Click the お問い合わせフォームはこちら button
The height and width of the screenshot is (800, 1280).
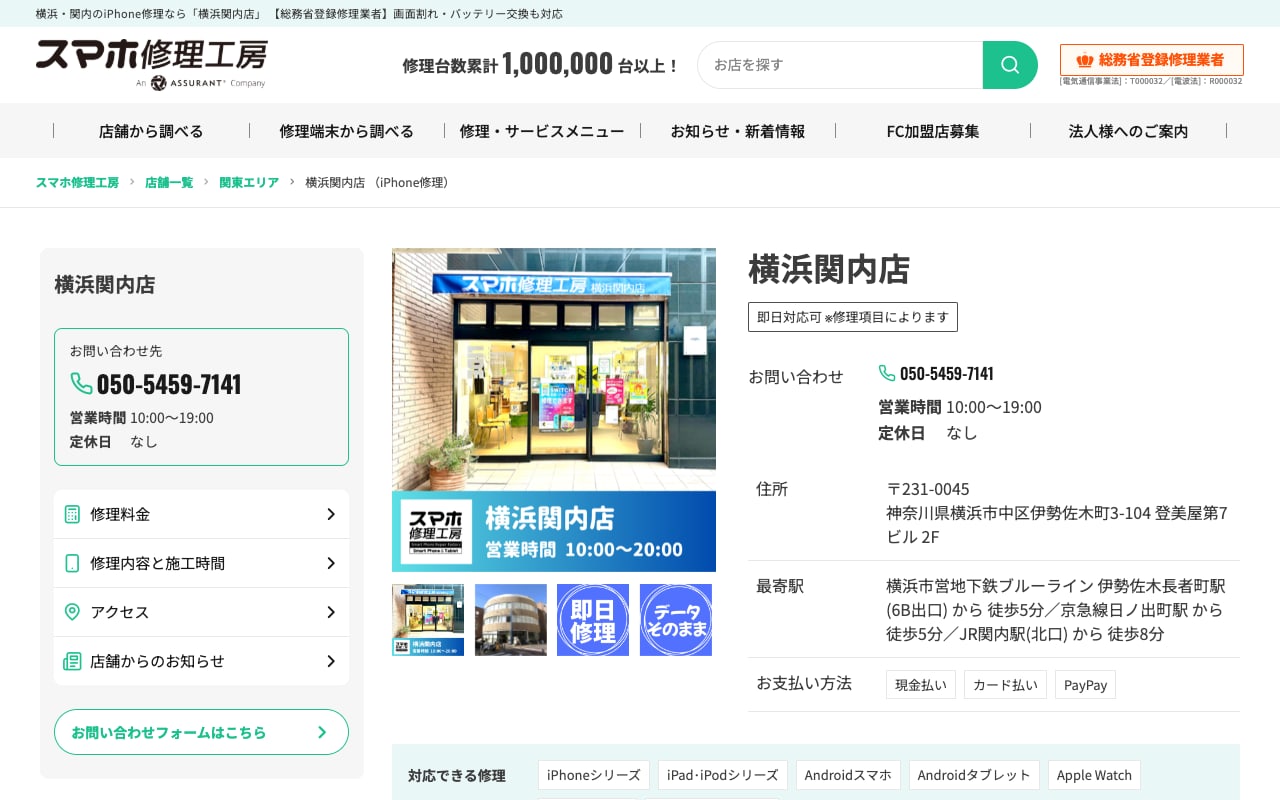coord(201,732)
